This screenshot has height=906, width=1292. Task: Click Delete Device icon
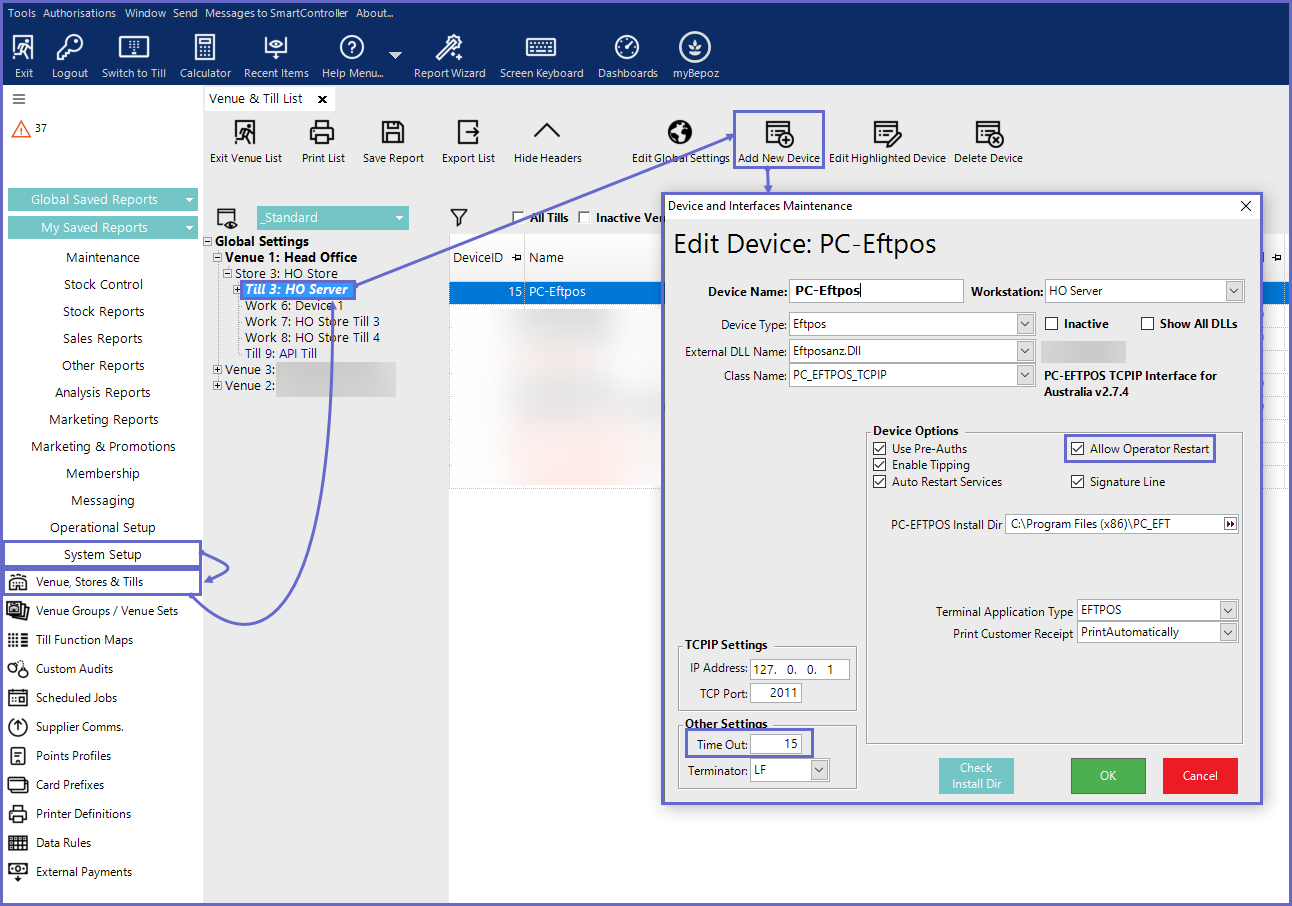click(988, 134)
